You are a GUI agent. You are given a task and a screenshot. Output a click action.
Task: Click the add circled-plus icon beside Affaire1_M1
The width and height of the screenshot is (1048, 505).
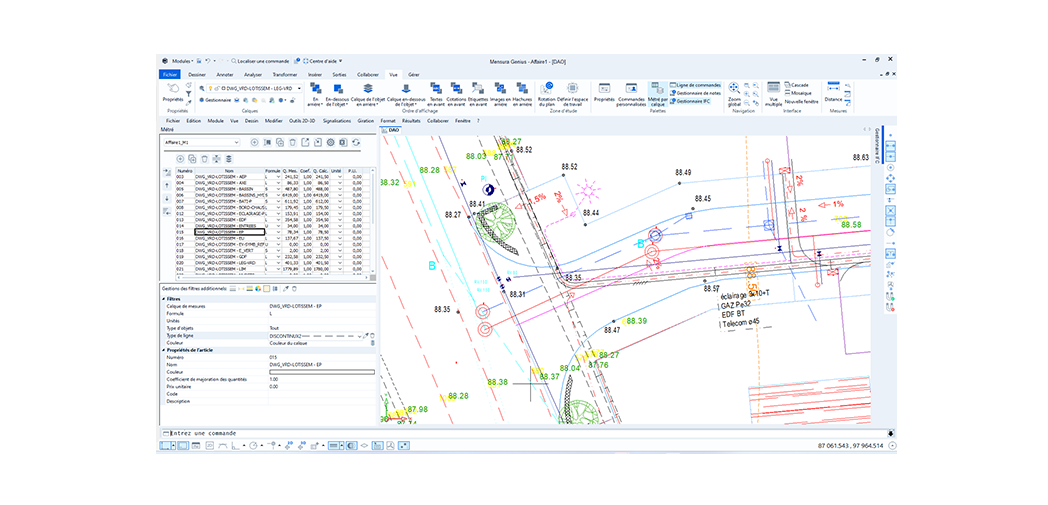tap(254, 142)
